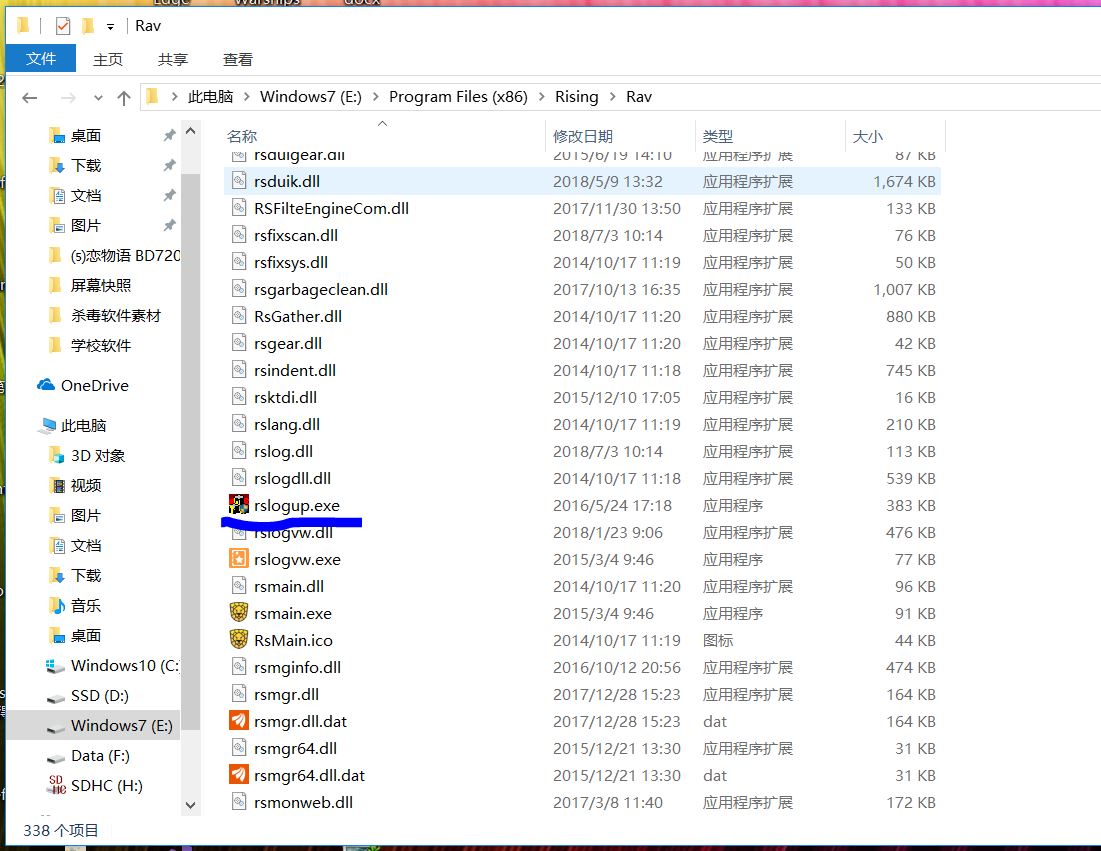Click the rsmain.exe lion icon
Viewport: 1101px width, 851px height.
(x=239, y=613)
